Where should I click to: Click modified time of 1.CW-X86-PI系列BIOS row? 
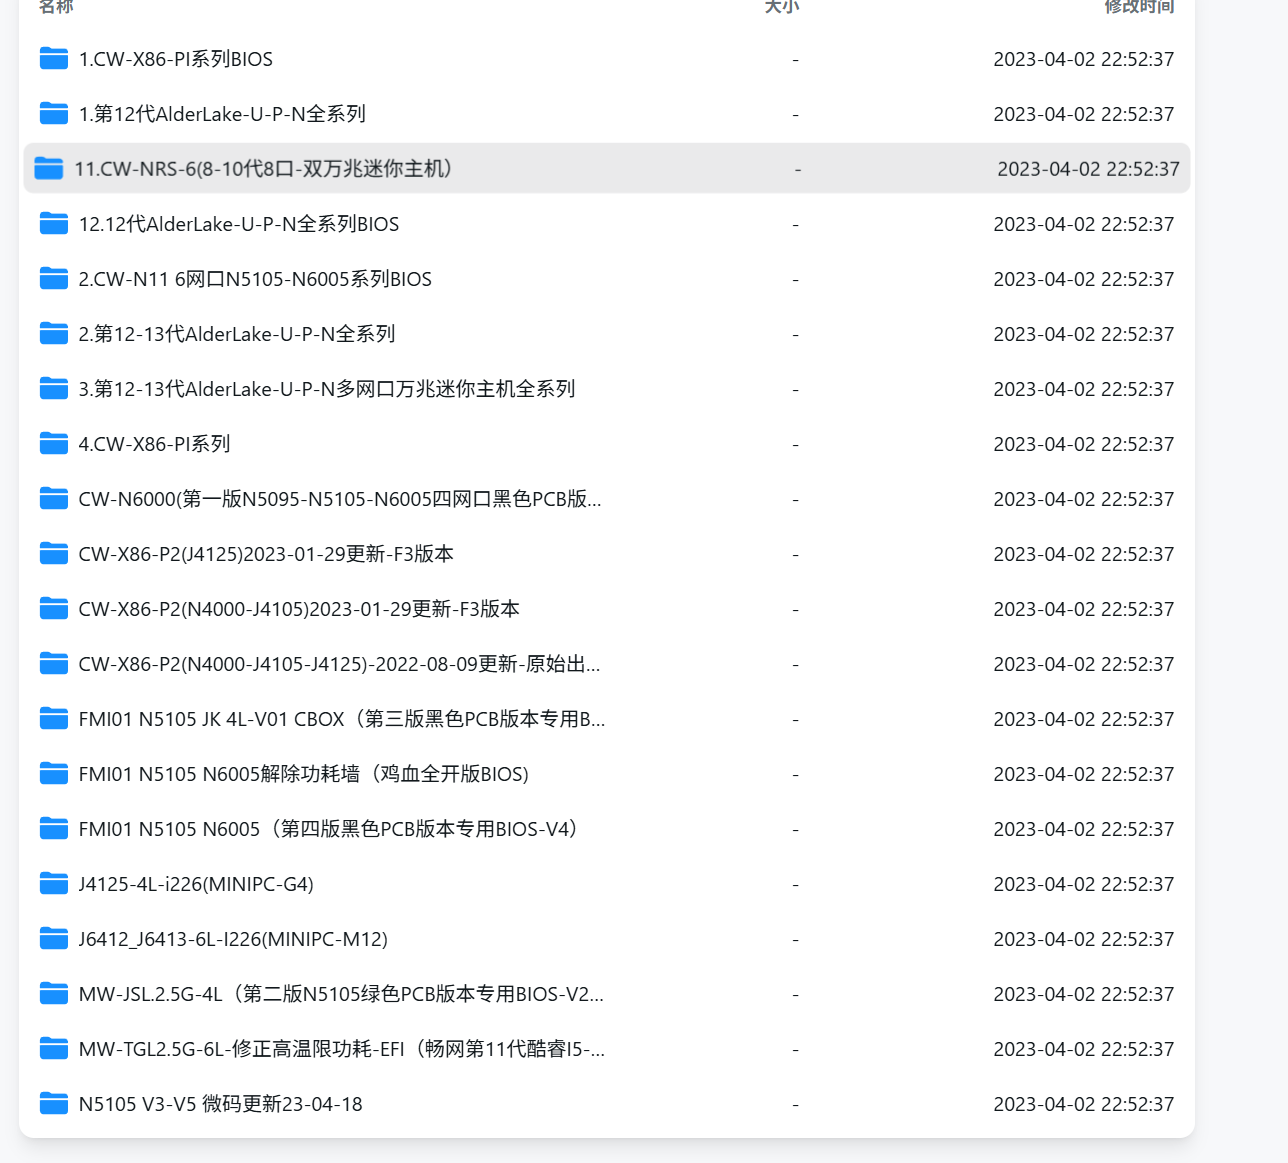pyautogui.click(x=1084, y=59)
